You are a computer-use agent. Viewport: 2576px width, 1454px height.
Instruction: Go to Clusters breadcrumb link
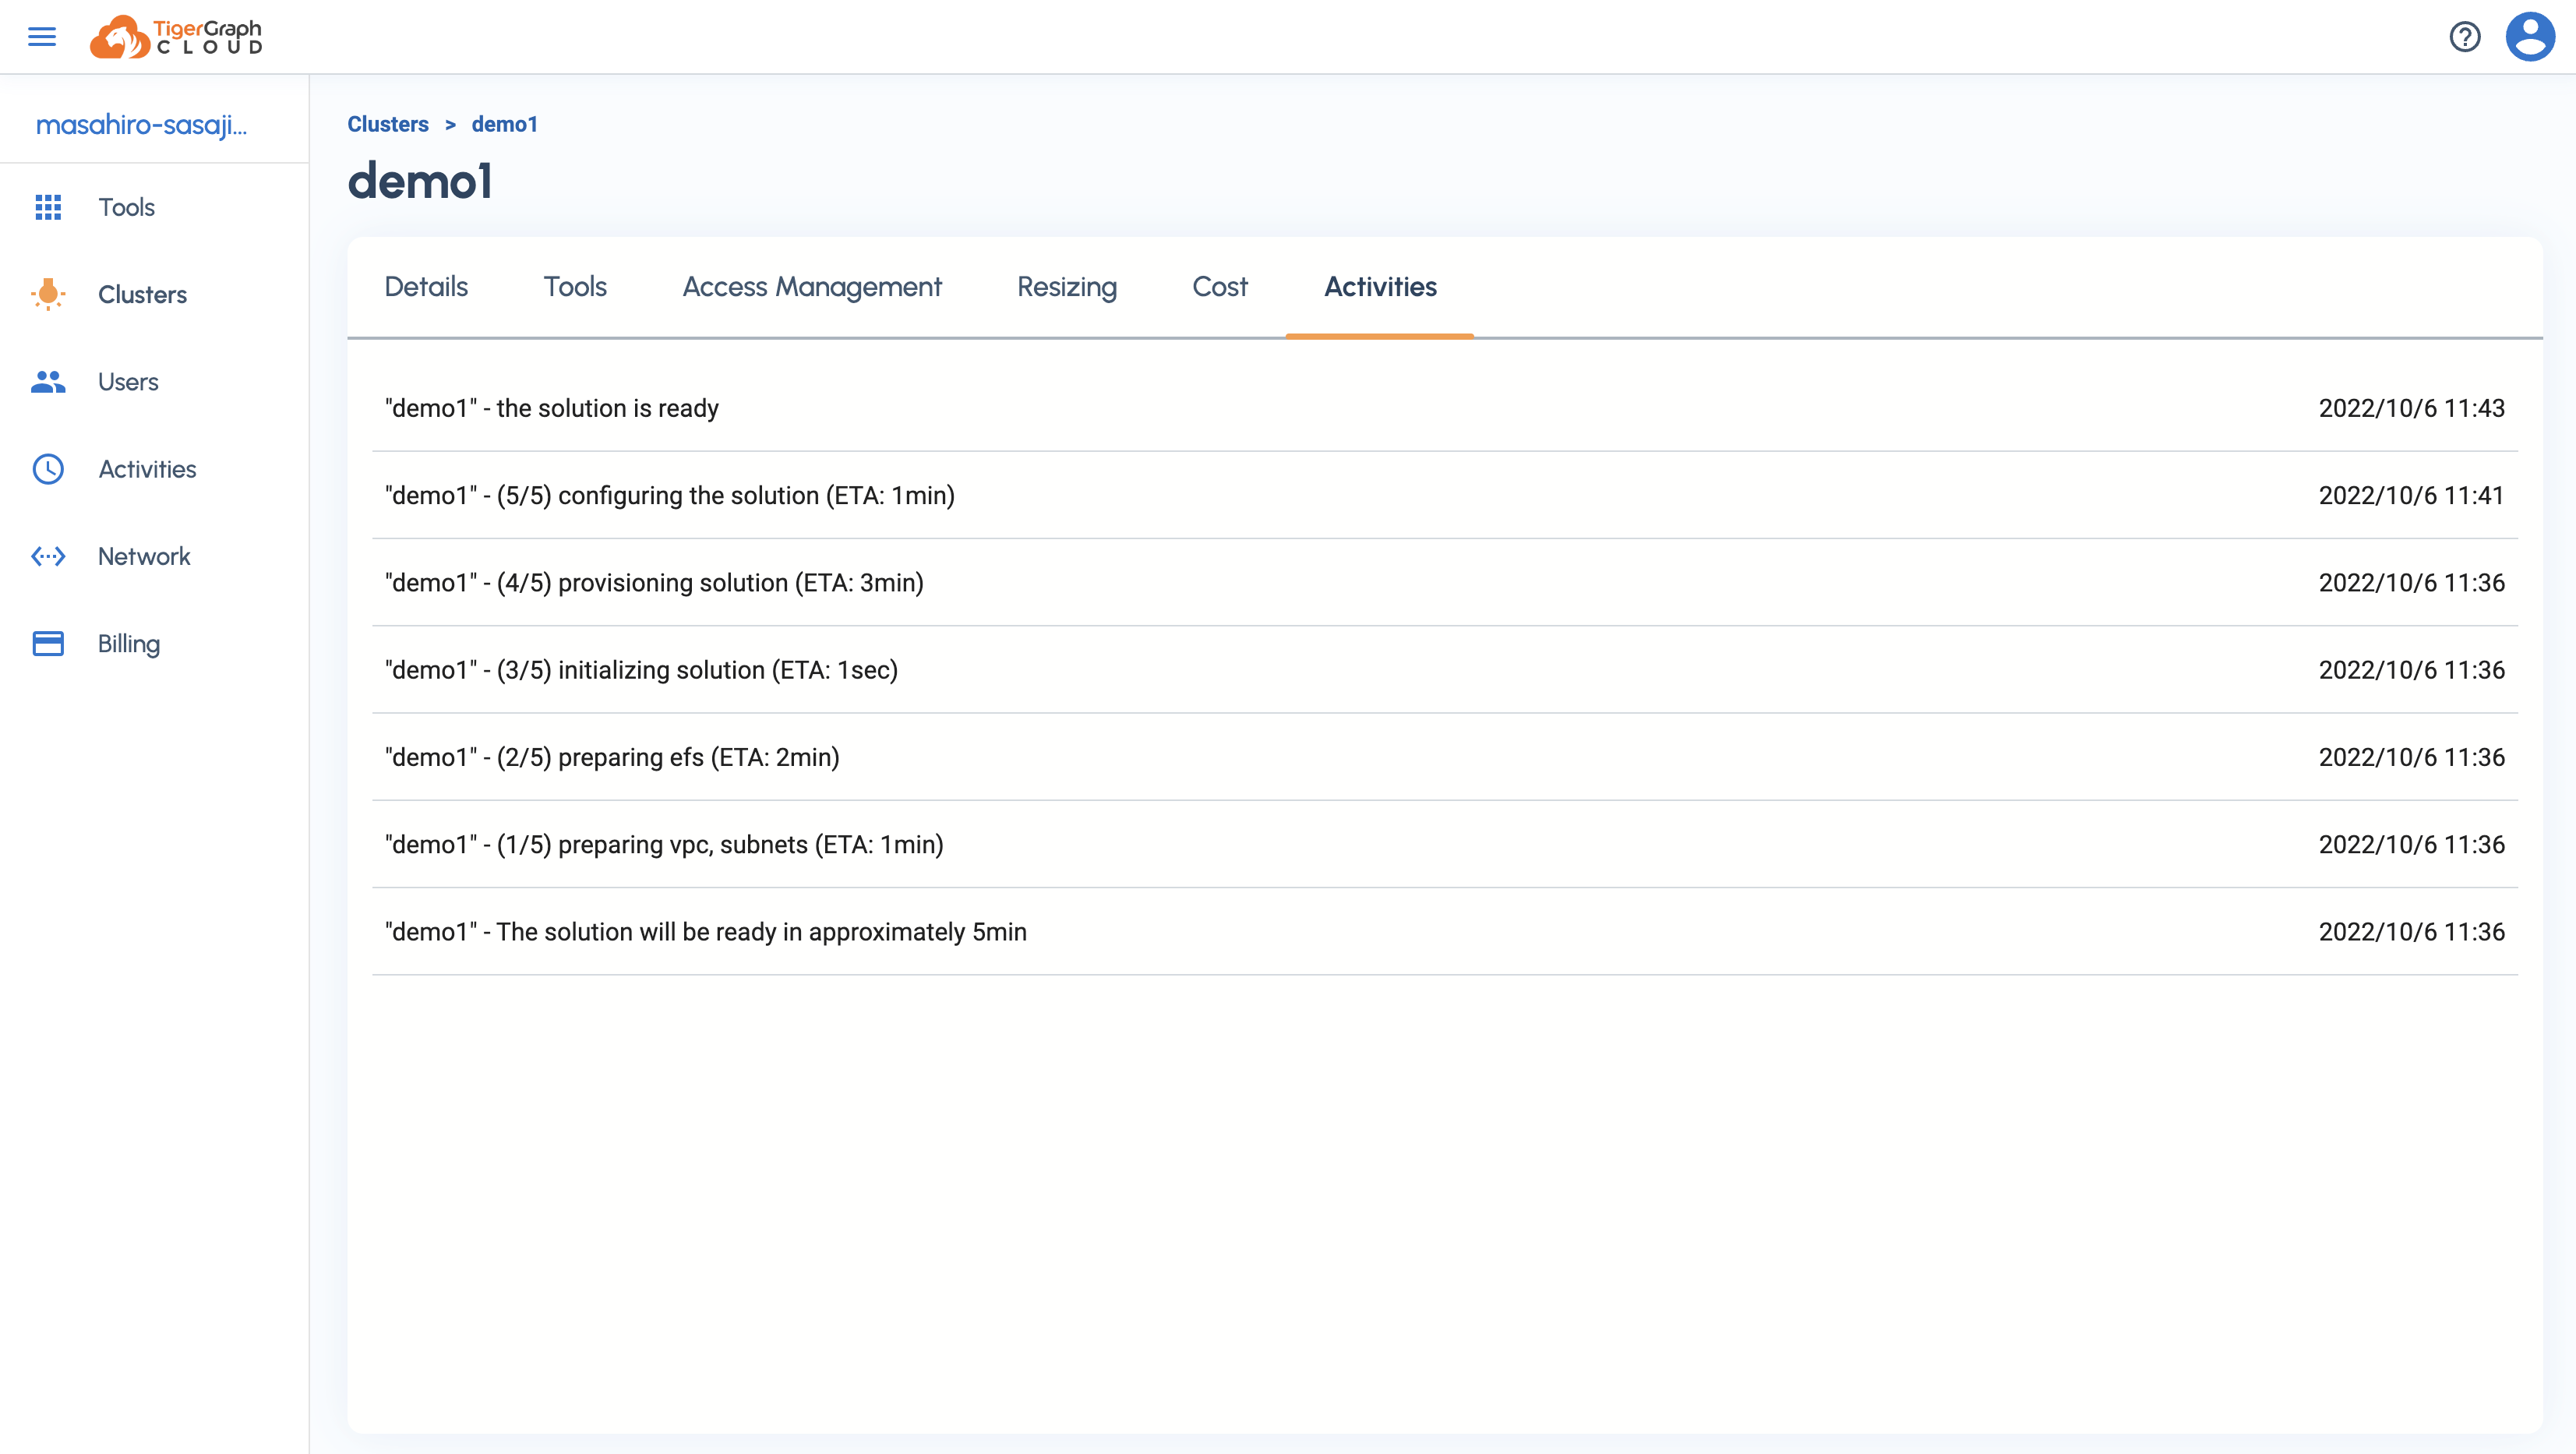tap(388, 124)
